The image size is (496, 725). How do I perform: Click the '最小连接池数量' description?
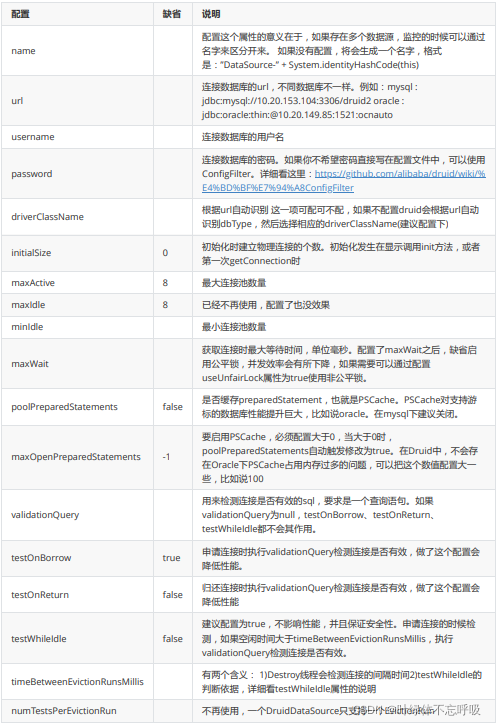(234, 327)
